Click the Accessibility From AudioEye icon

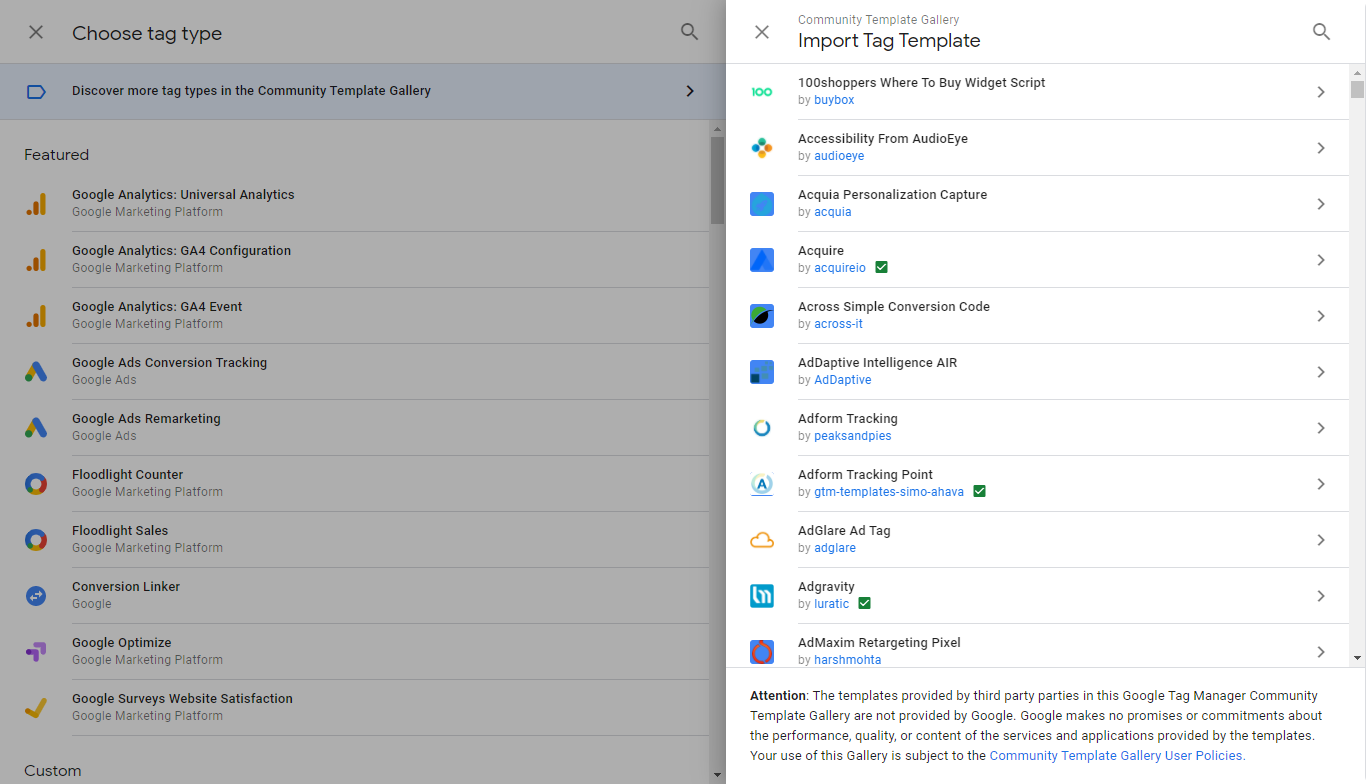[763, 147]
